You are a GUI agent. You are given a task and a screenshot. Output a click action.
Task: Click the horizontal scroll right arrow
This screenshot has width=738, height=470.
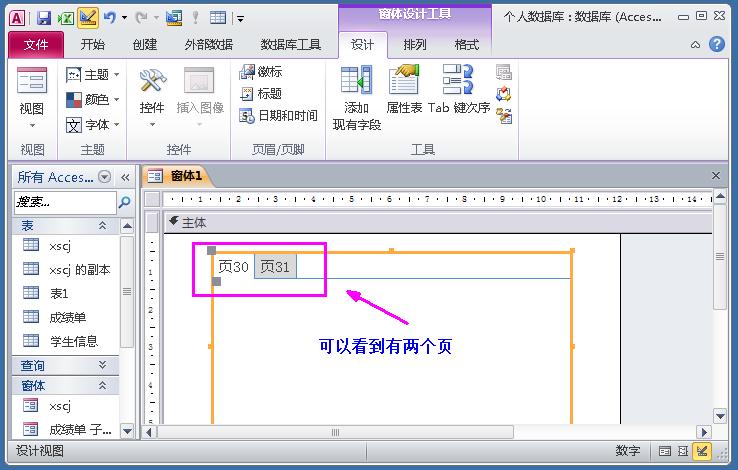pyautogui.click(x=704, y=432)
